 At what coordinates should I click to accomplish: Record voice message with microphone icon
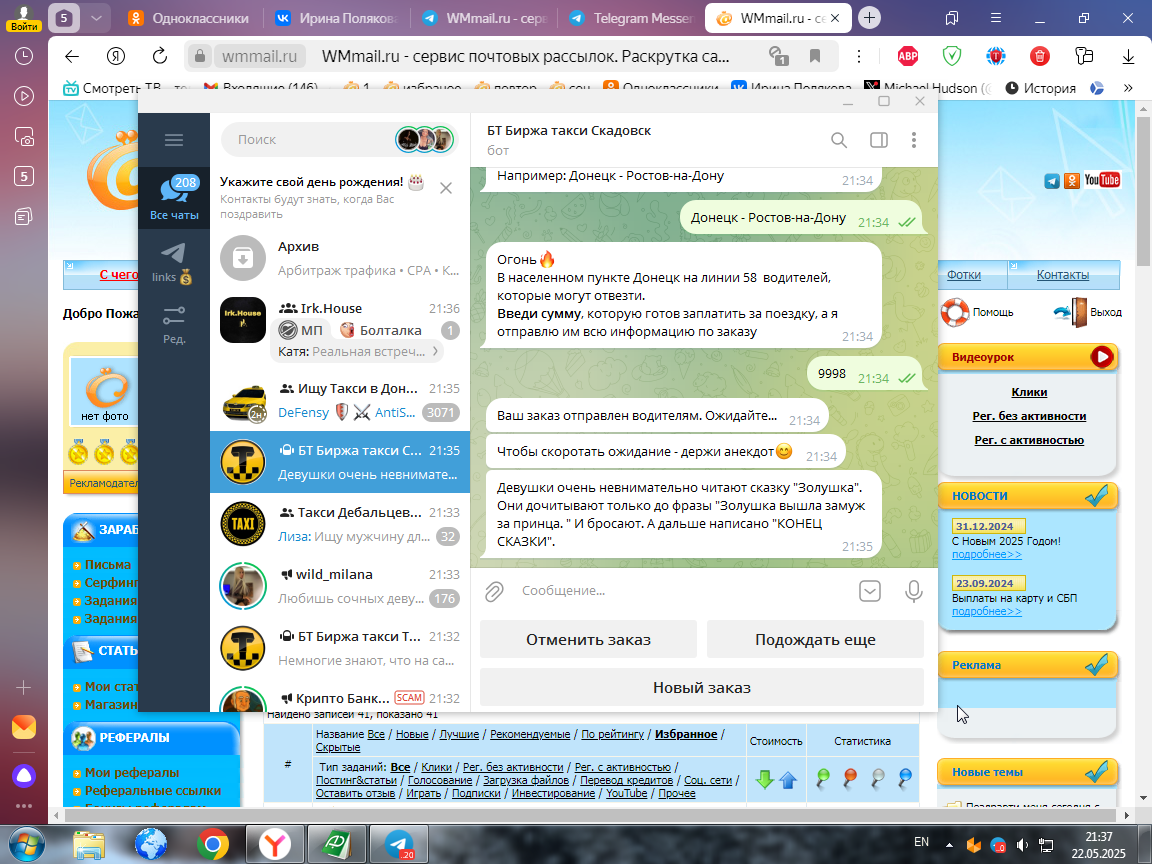[x=913, y=591]
